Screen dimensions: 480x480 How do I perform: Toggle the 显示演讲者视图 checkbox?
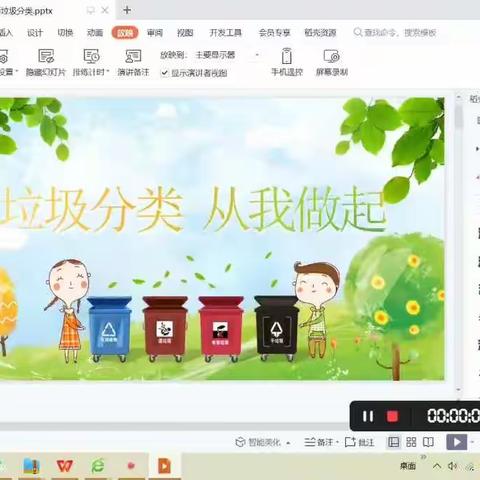(164, 73)
